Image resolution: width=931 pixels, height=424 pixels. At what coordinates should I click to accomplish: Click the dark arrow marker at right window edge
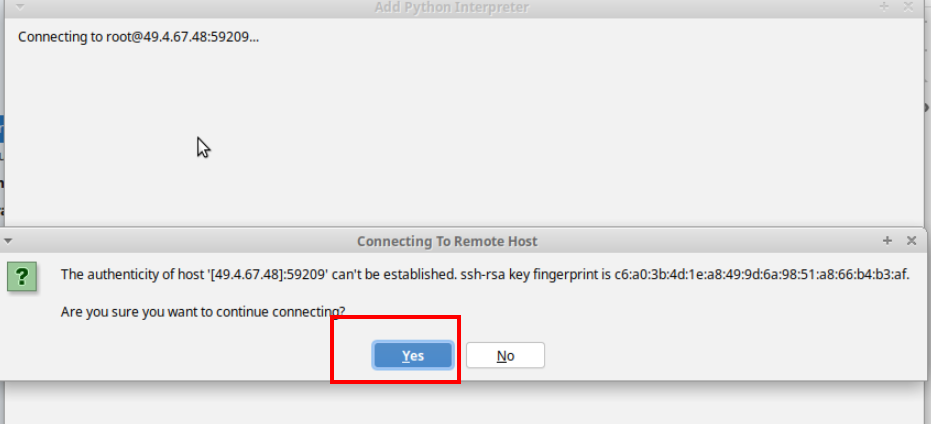(927, 107)
